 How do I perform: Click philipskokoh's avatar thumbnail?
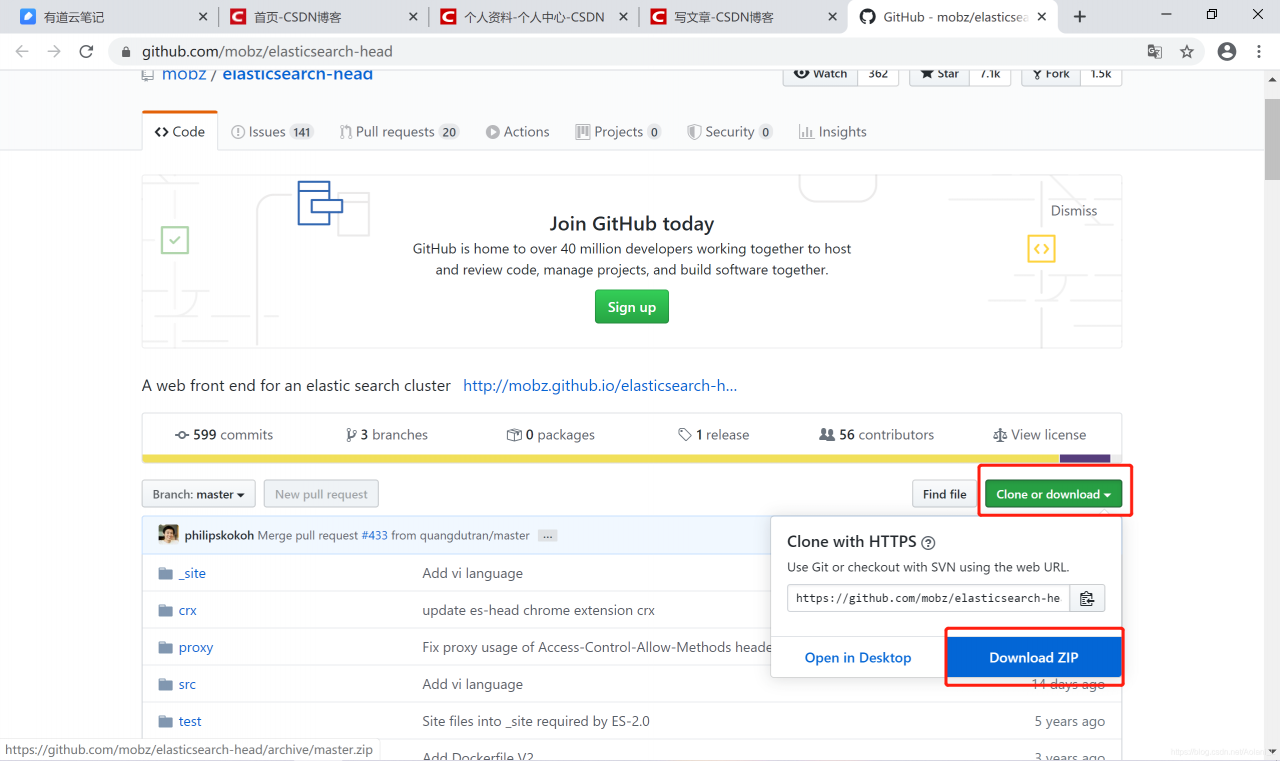(168, 535)
